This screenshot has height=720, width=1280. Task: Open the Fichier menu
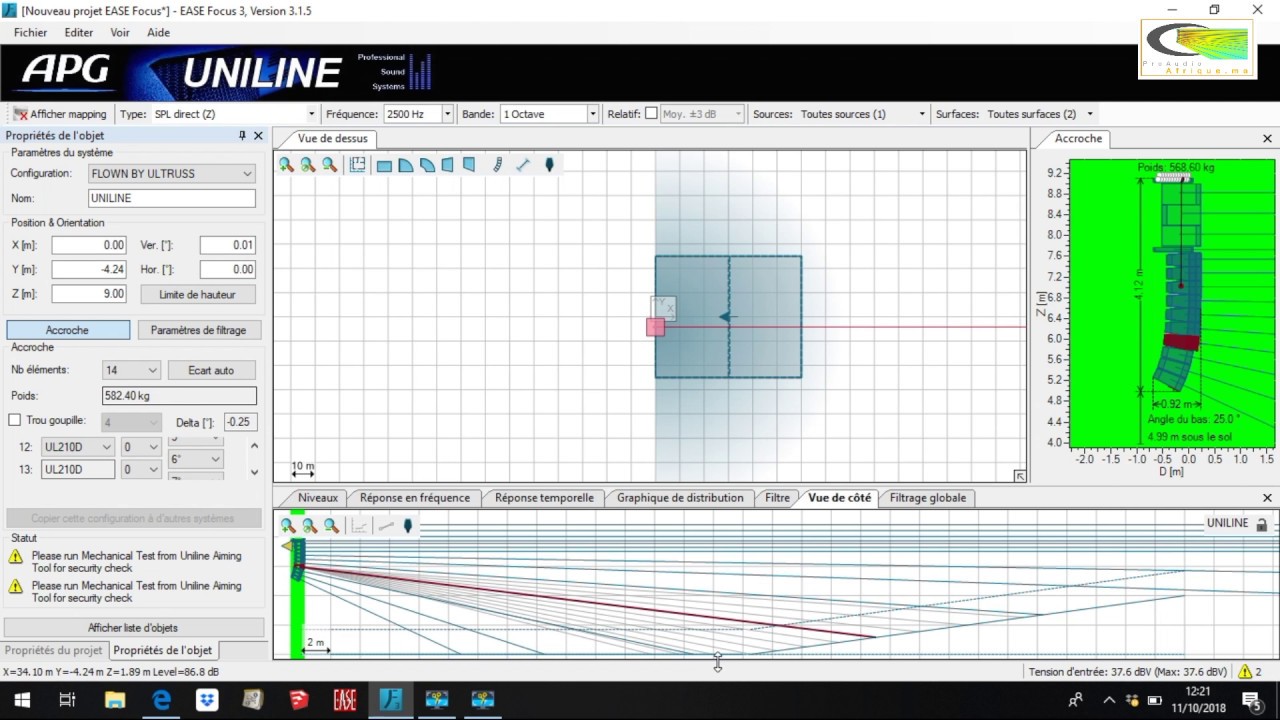tap(30, 32)
